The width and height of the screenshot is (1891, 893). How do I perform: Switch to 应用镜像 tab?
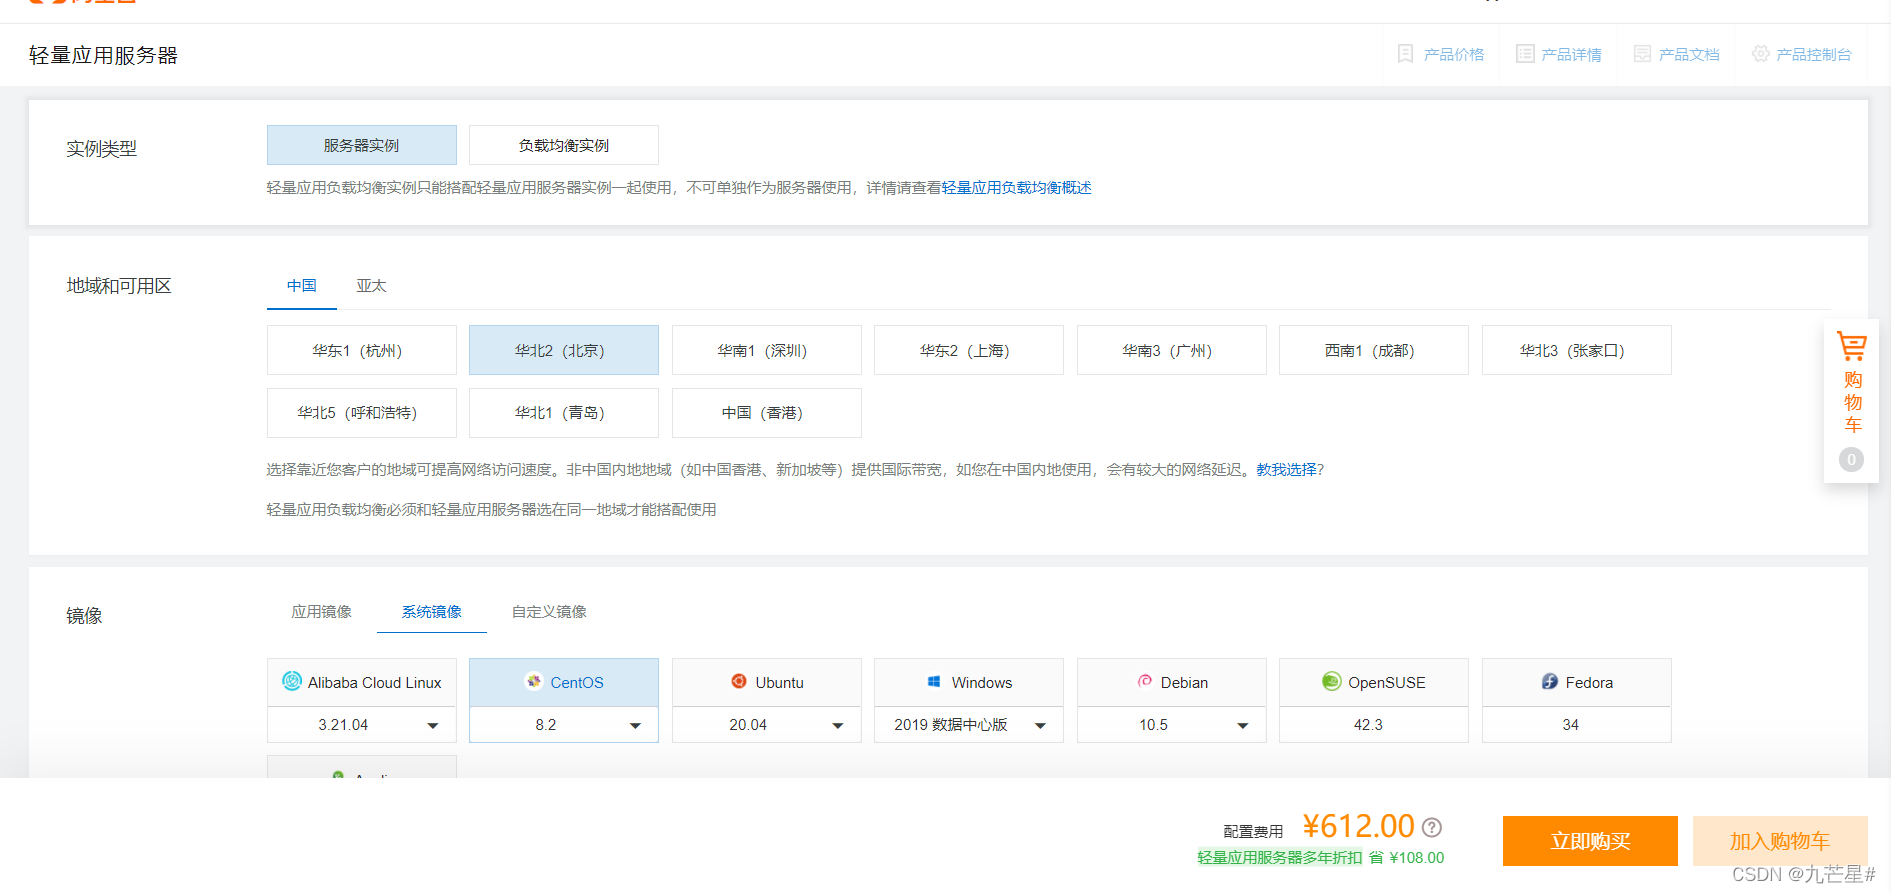(322, 612)
